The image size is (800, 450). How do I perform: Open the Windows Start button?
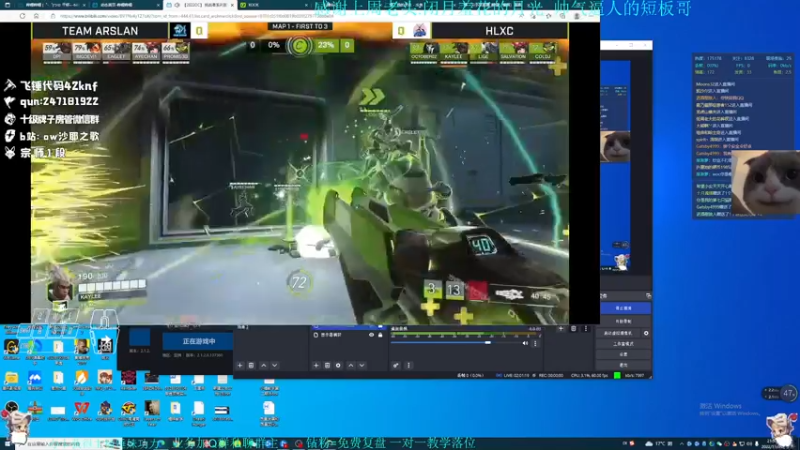[7, 444]
